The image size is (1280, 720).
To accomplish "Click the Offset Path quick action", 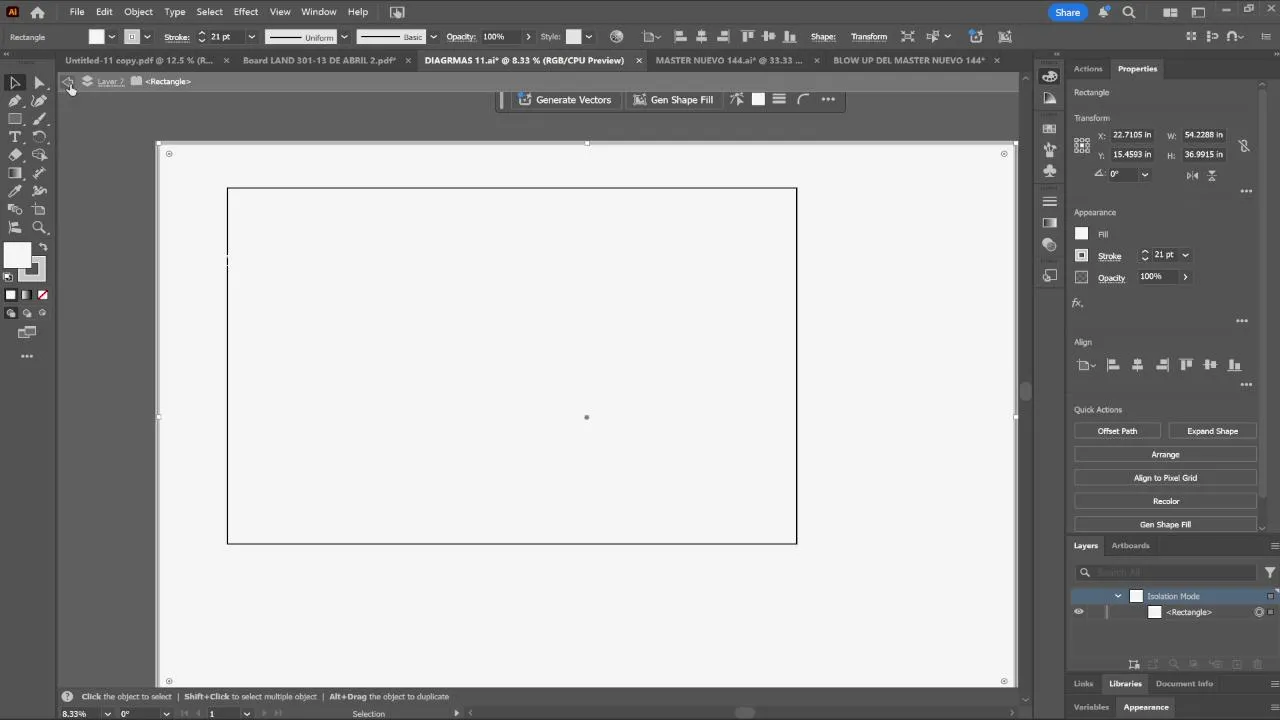I will click(x=1117, y=431).
